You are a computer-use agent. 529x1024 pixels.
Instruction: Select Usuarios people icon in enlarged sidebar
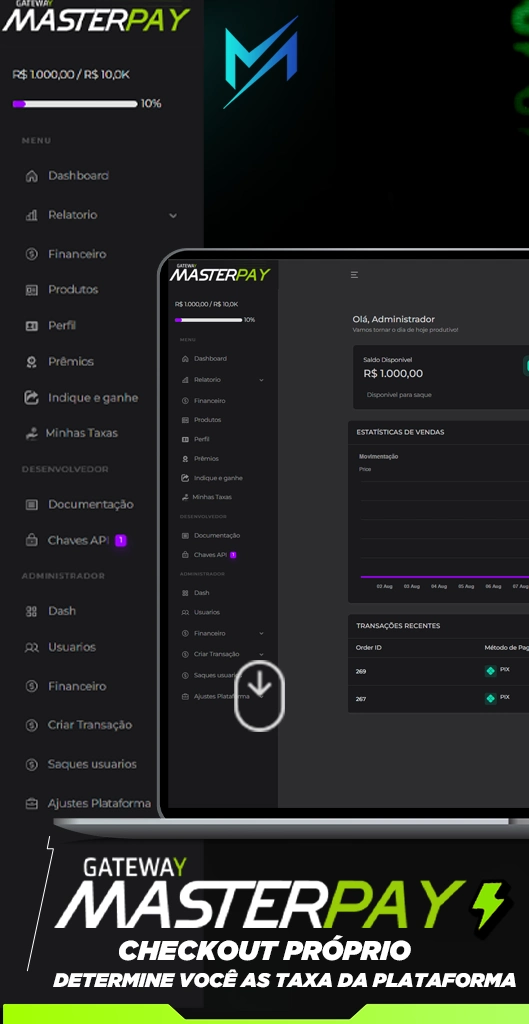(31, 648)
